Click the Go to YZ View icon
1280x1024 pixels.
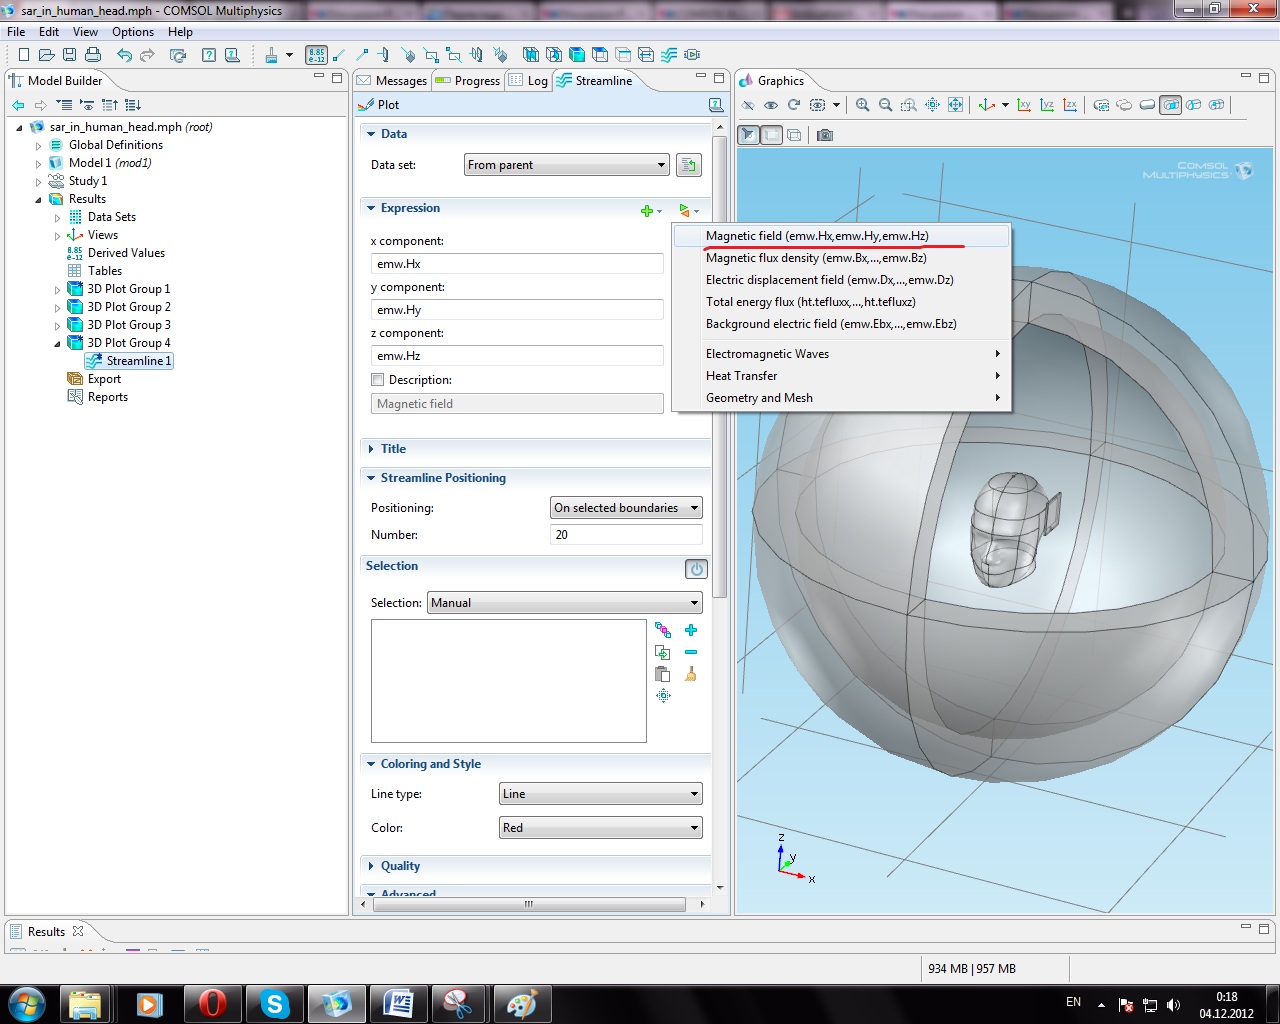1047,105
